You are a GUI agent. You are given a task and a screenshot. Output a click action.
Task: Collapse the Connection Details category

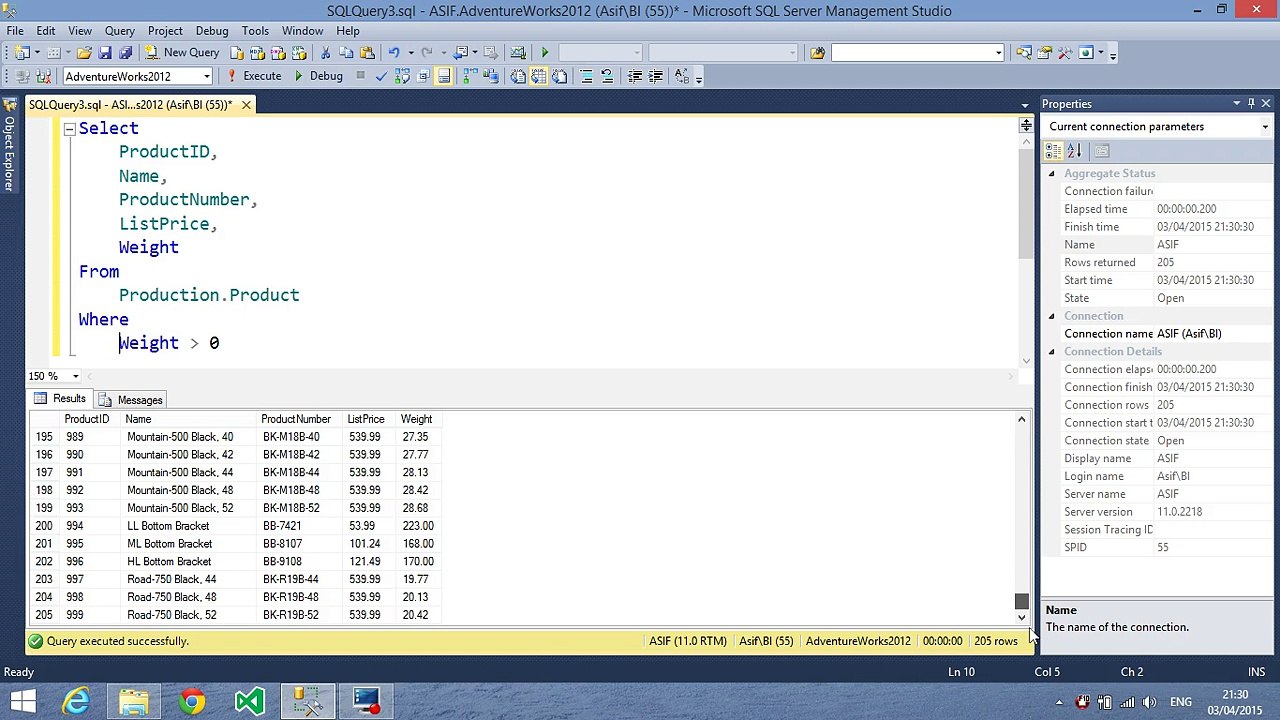tap(1051, 352)
